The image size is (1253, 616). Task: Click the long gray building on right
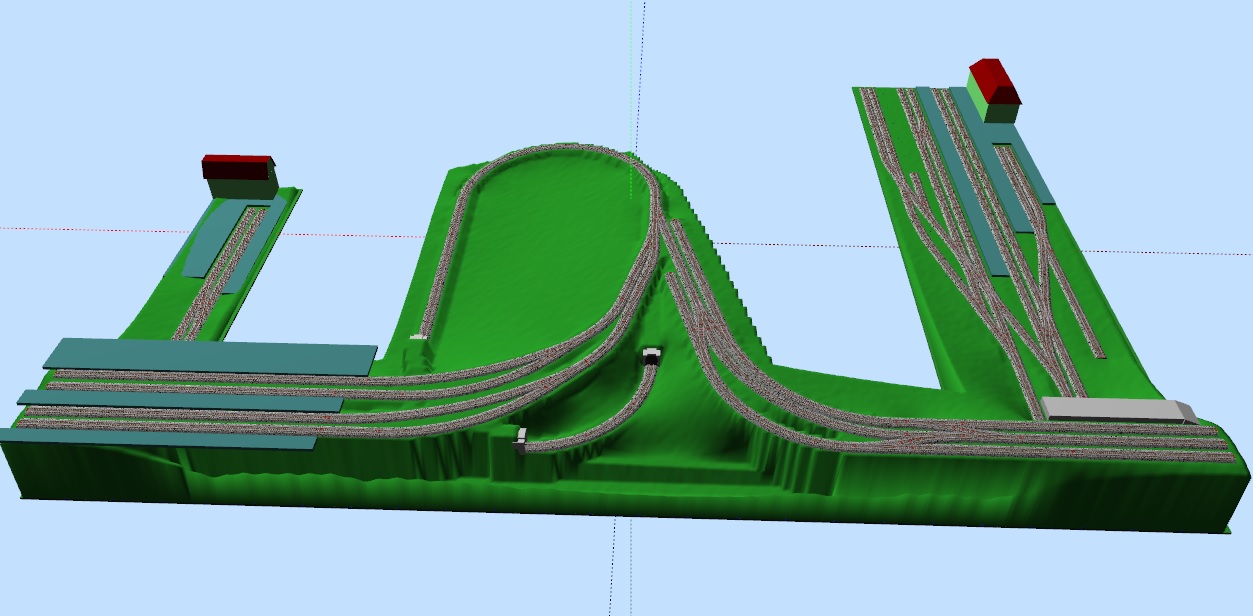coord(1112,409)
